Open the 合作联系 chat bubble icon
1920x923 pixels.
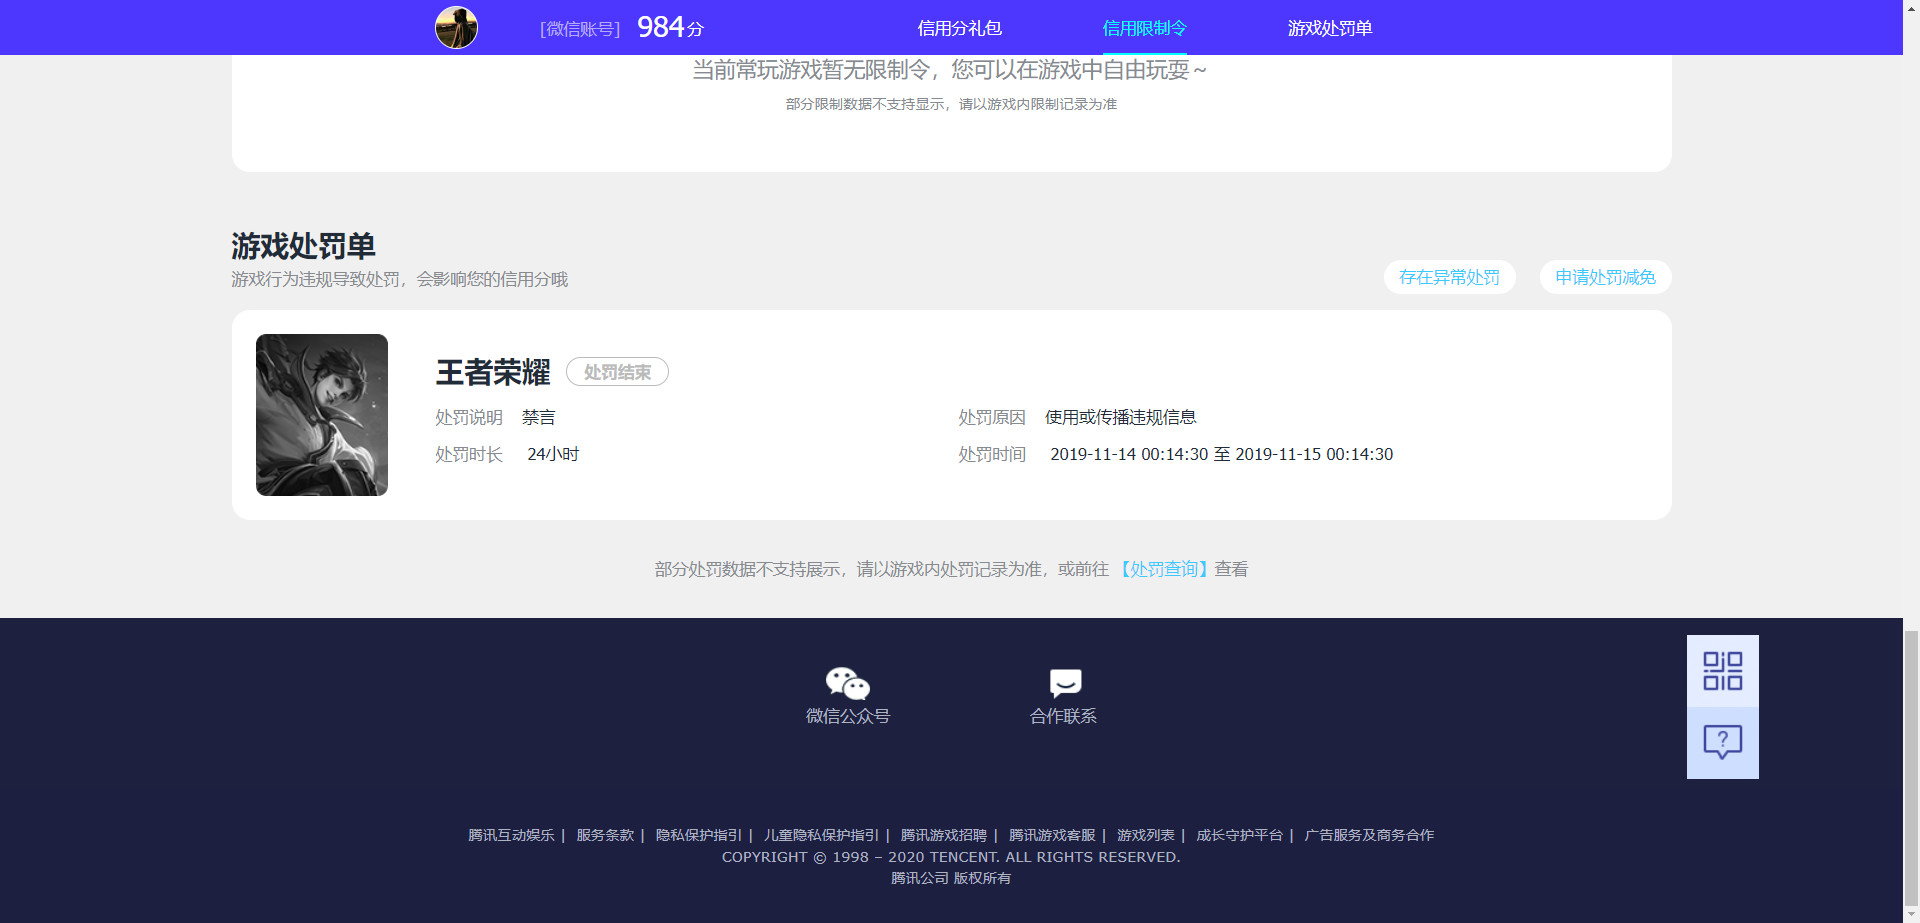1065,683
